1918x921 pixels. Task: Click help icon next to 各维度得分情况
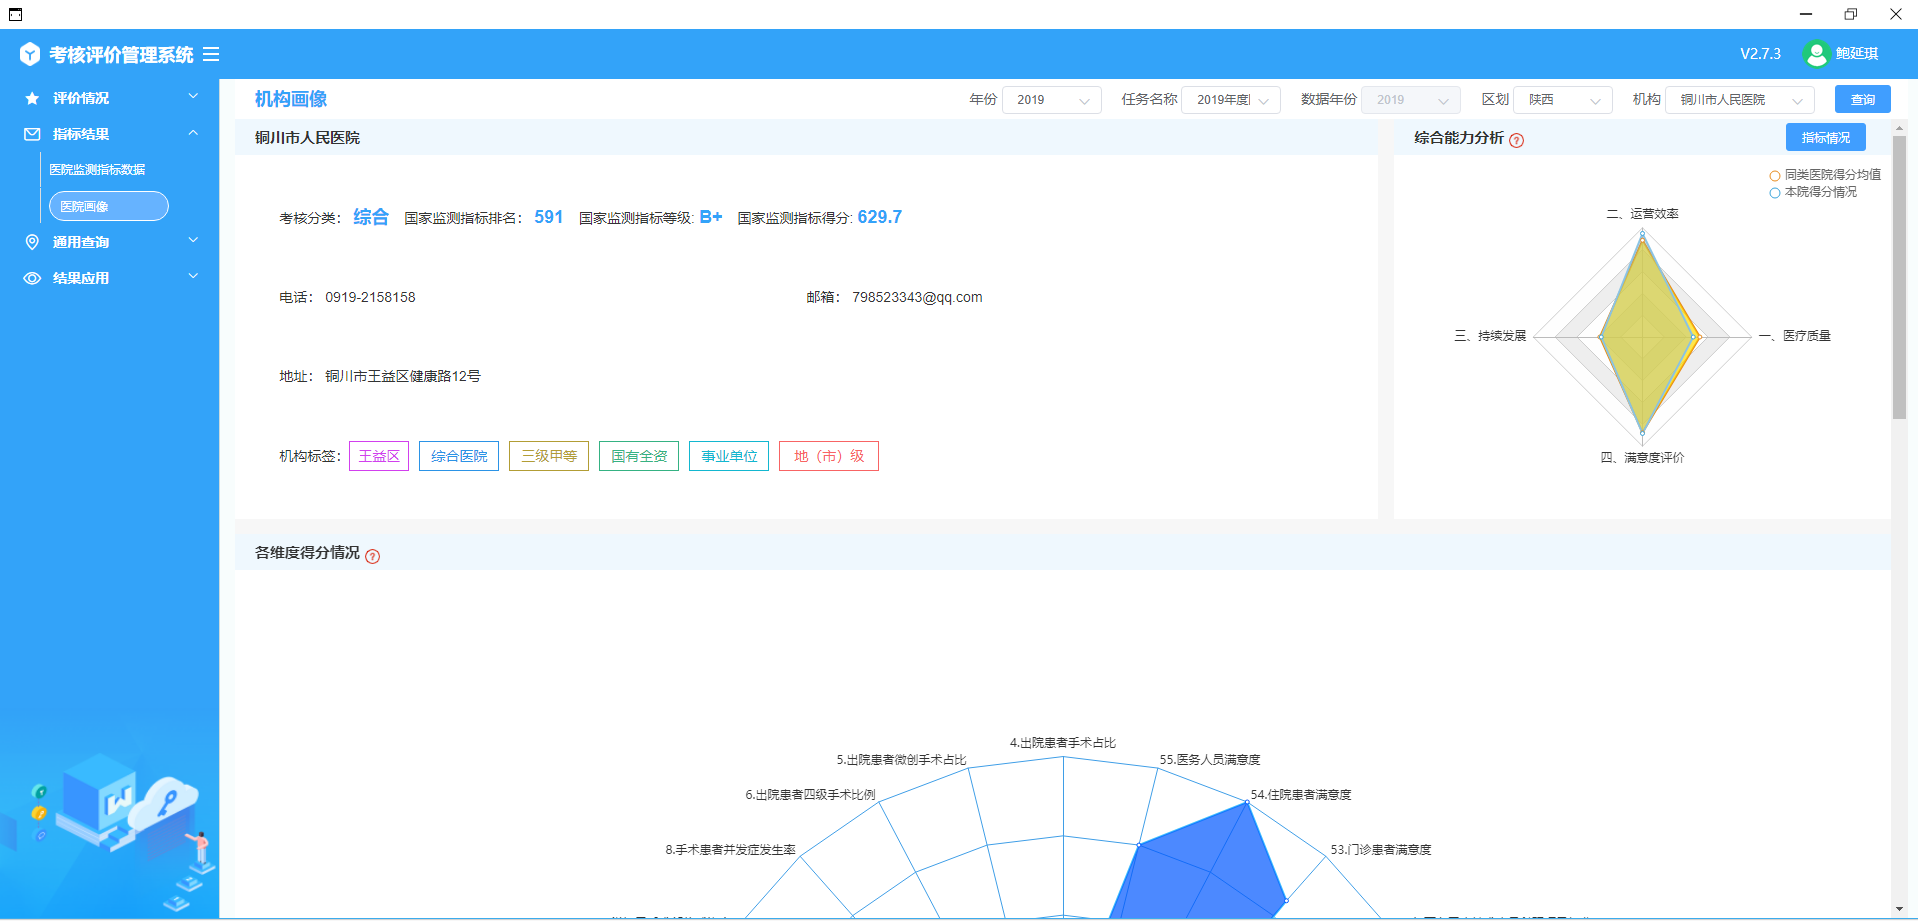point(372,556)
